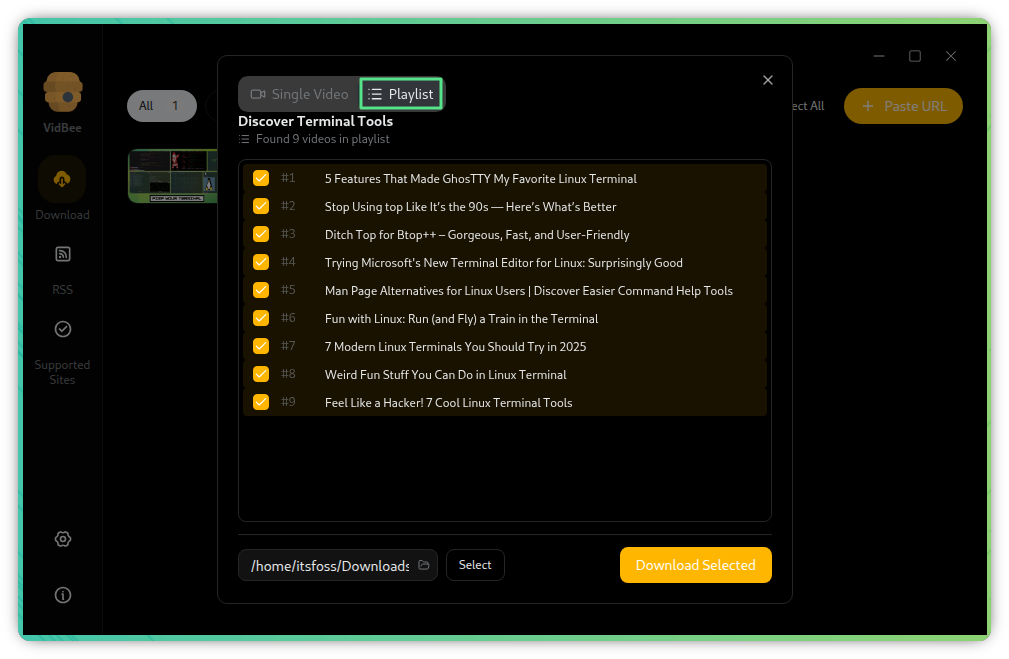Open Supported Sites checkmark icon
The width and height of the screenshot is (1009, 659).
(x=62, y=329)
